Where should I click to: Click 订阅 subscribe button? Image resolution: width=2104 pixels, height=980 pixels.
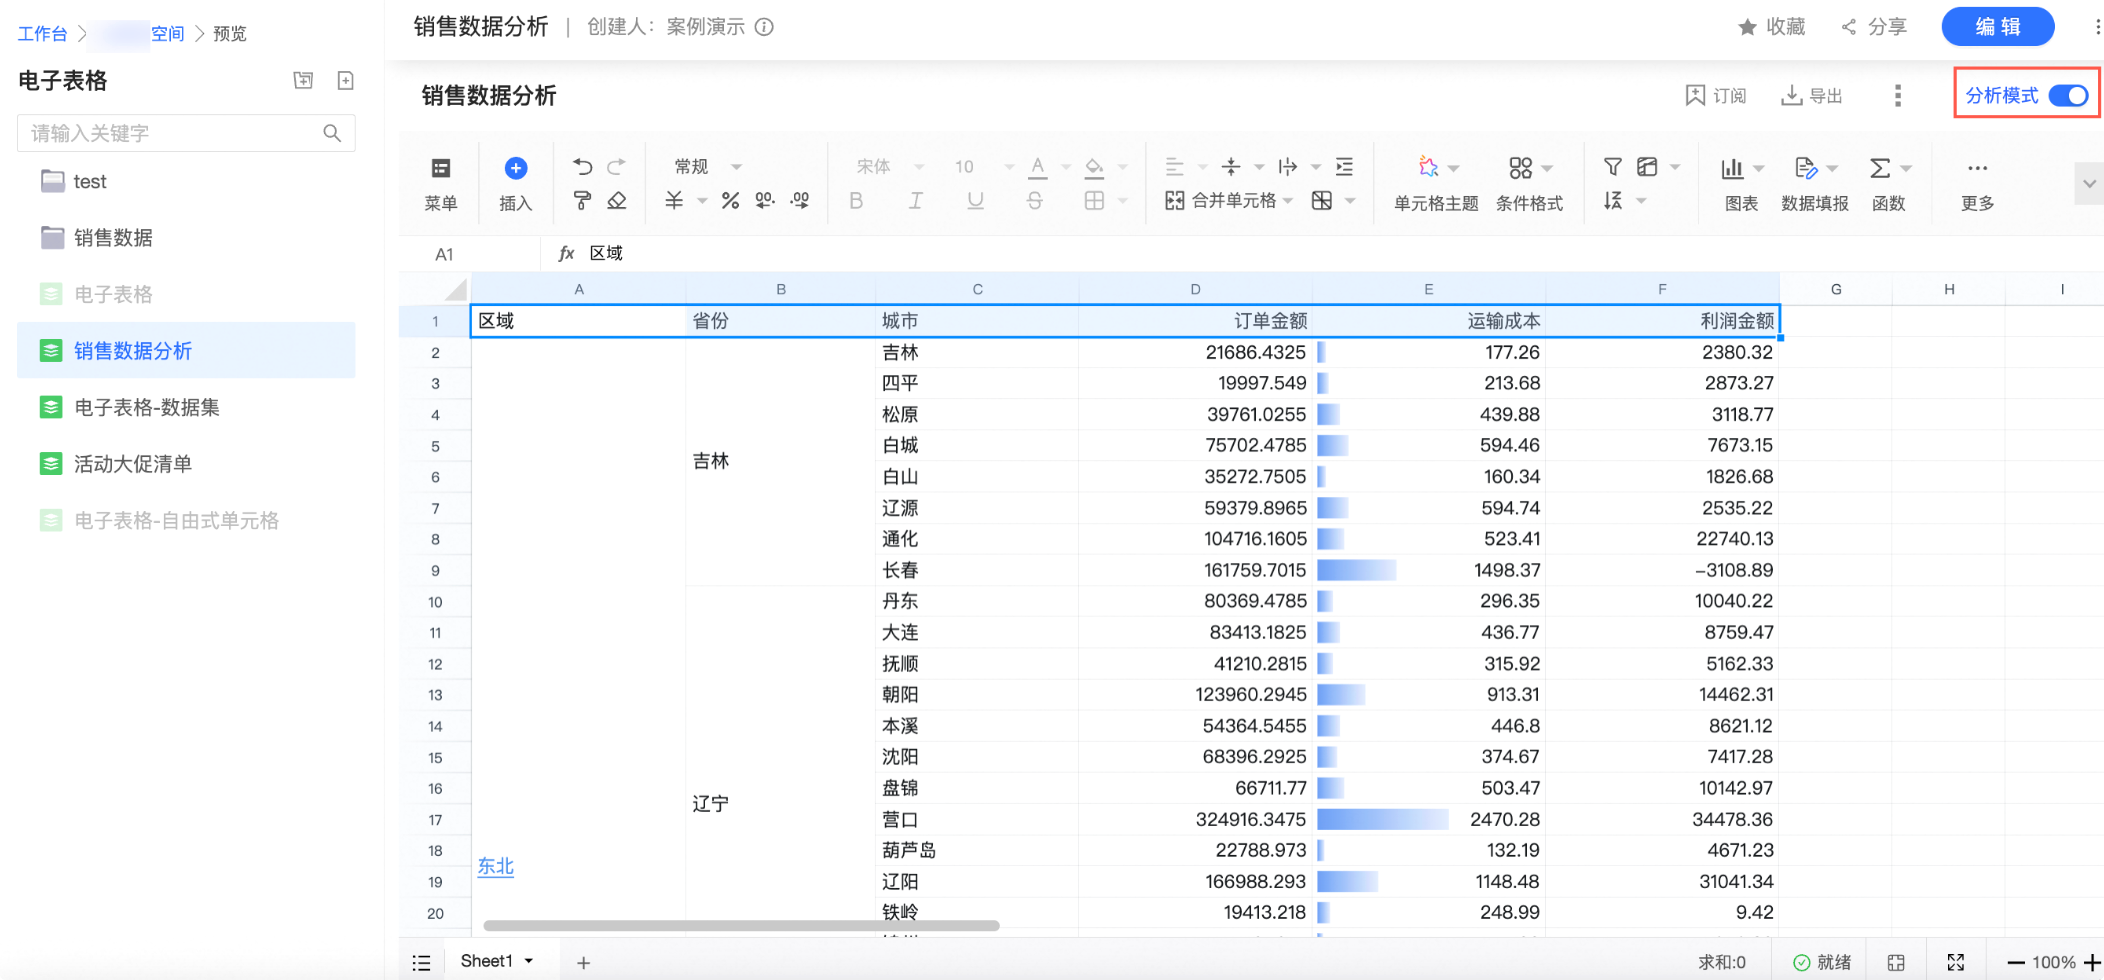tap(1716, 95)
